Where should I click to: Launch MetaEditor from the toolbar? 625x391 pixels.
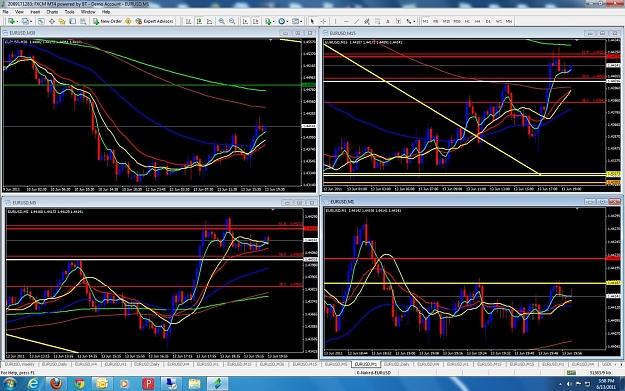[128, 21]
